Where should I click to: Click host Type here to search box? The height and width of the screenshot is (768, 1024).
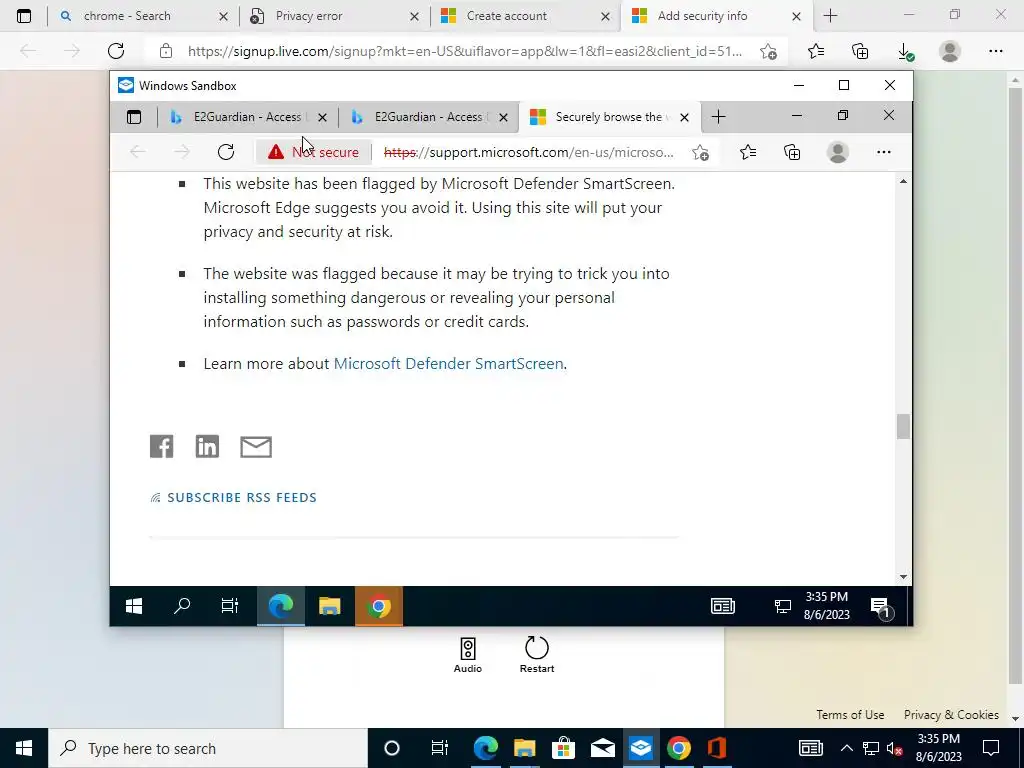point(208,748)
